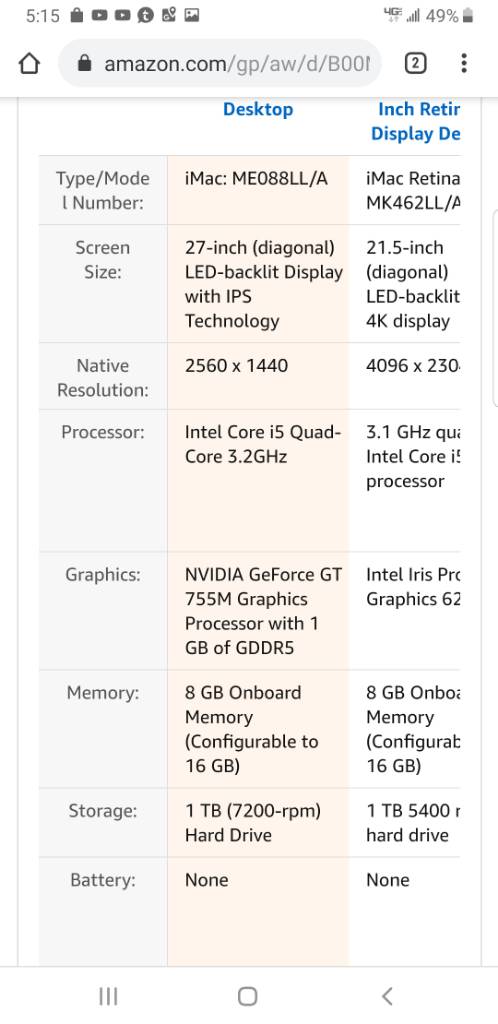Tap the Android back arrow
498x1024 pixels.
[x=387, y=996]
